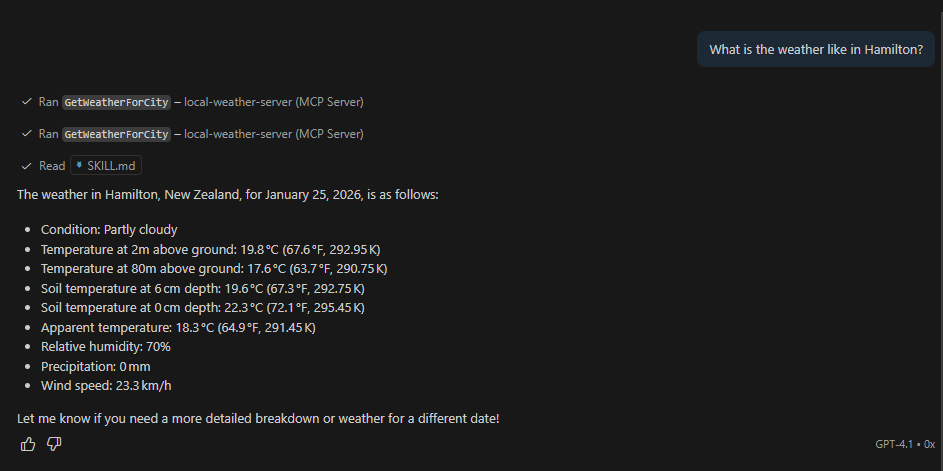Select the user message about Hamilton weather

pos(815,49)
